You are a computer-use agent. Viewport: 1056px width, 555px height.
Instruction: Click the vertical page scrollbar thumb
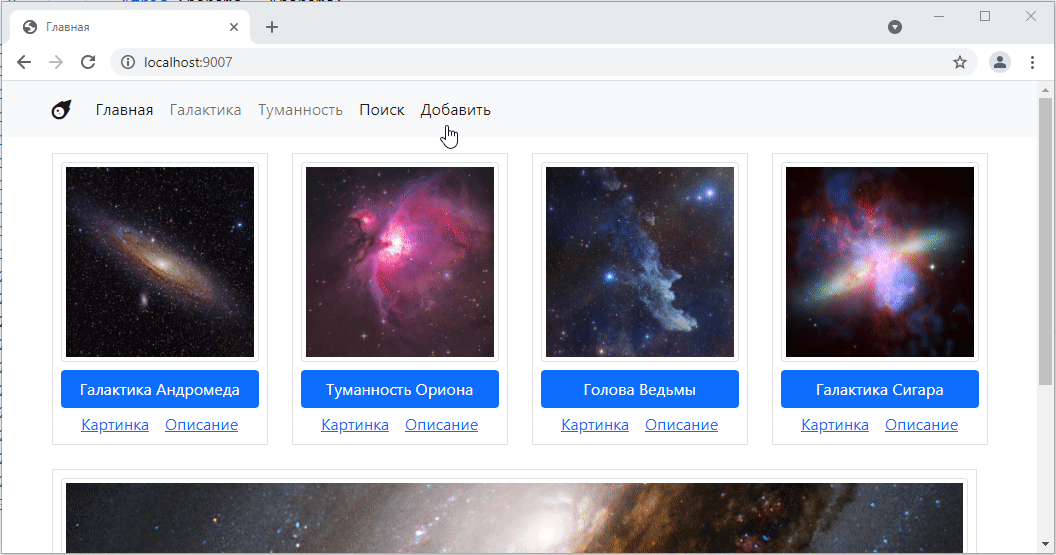pos(1045,240)
